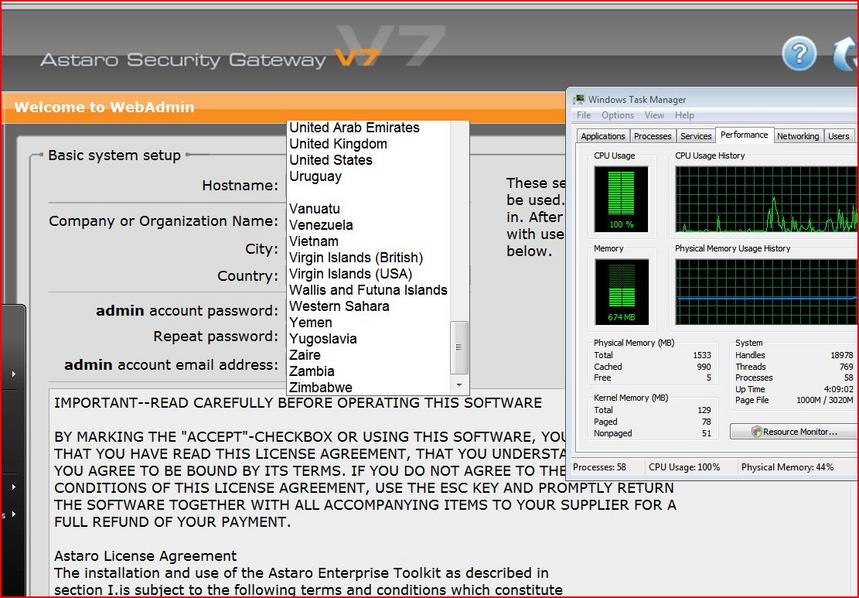859x598 pixels.
Task: Click the Welcome to WebAdmin header
Action: [104, 107]
